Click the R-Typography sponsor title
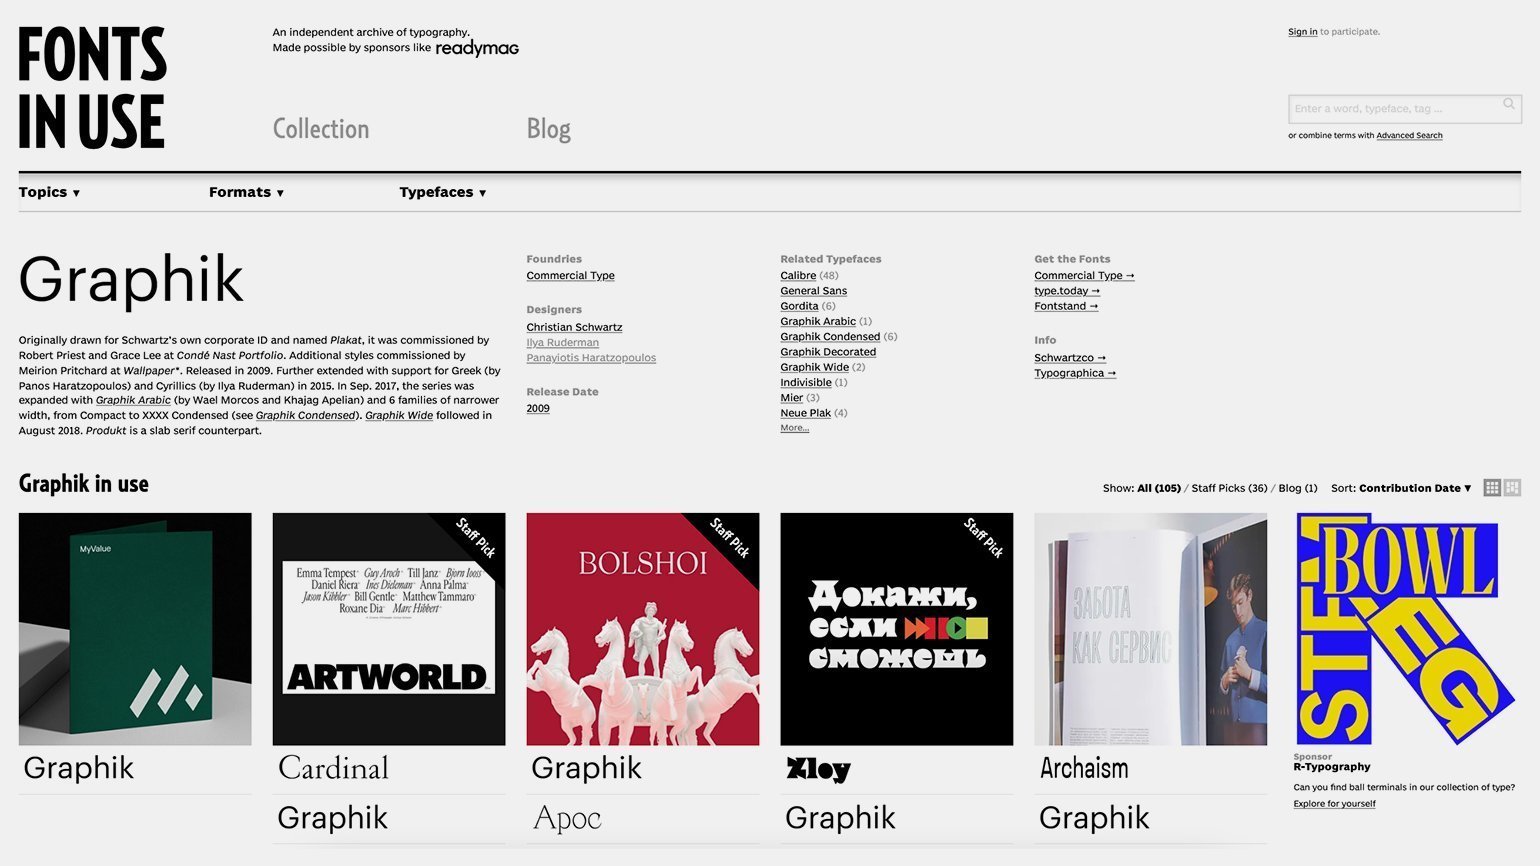This screenshot has height=866, width=1540. (1332, 767)
